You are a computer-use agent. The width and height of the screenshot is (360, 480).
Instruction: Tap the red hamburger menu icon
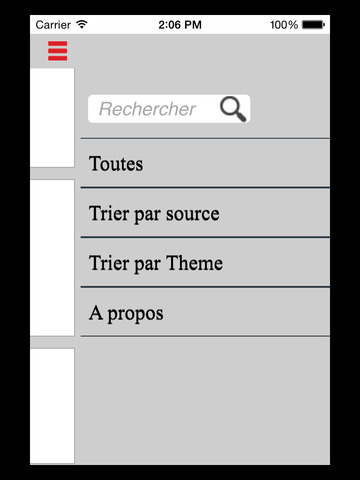tap(57, 51)
